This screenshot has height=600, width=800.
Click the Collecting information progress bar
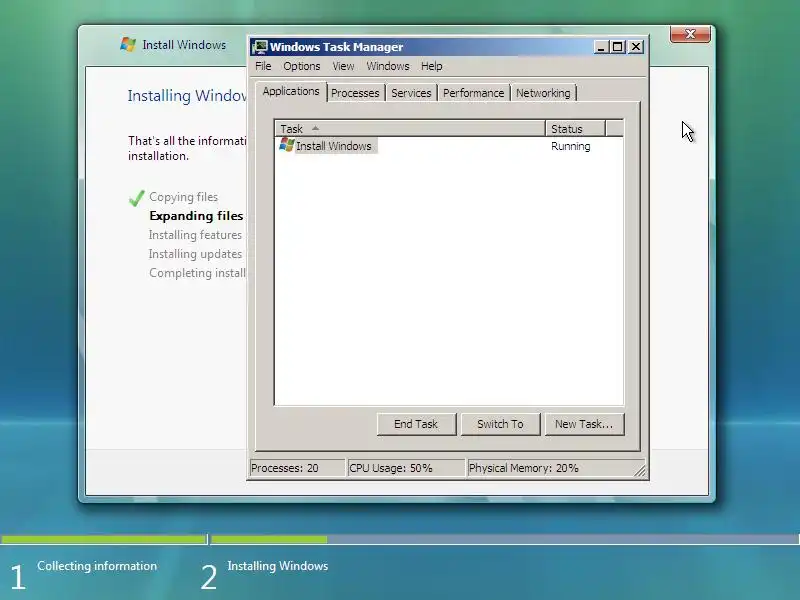(x=104, y=539)
